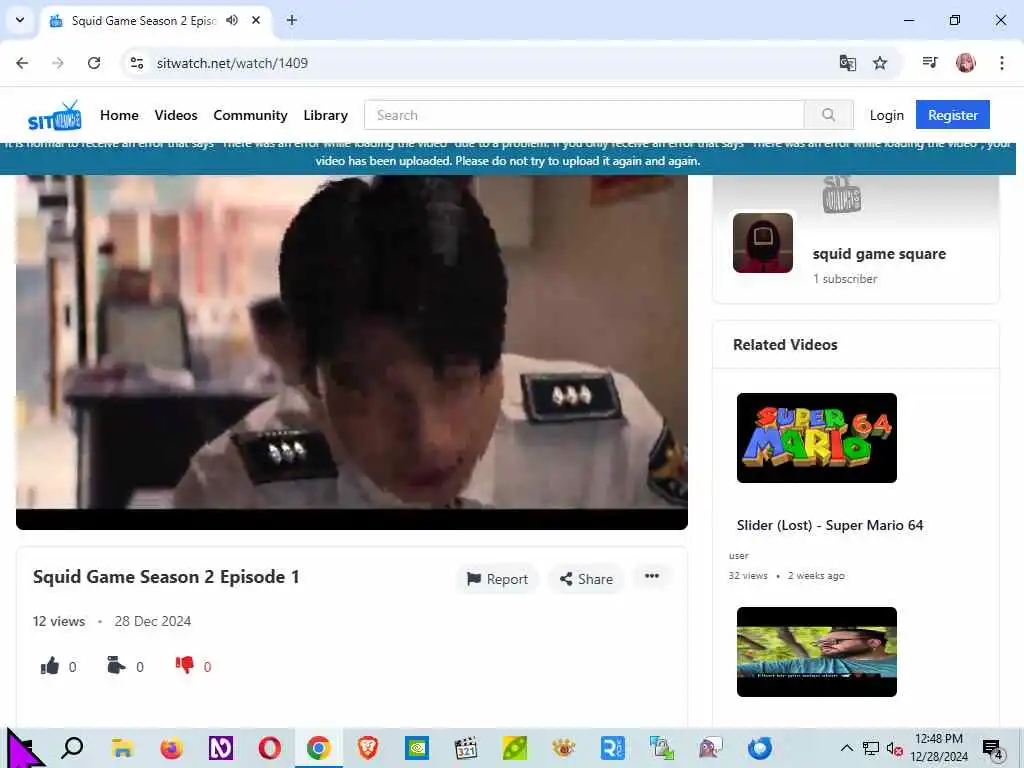1024x768 pixels.
Task: Share this video
Action: tap(586, 579)
